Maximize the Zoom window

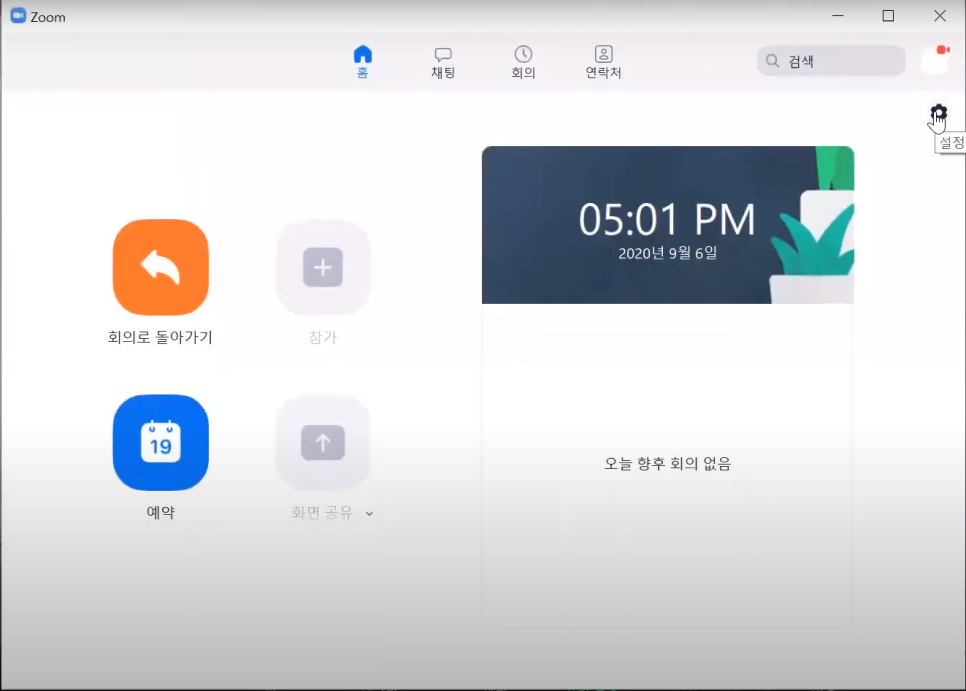(888, 16)
